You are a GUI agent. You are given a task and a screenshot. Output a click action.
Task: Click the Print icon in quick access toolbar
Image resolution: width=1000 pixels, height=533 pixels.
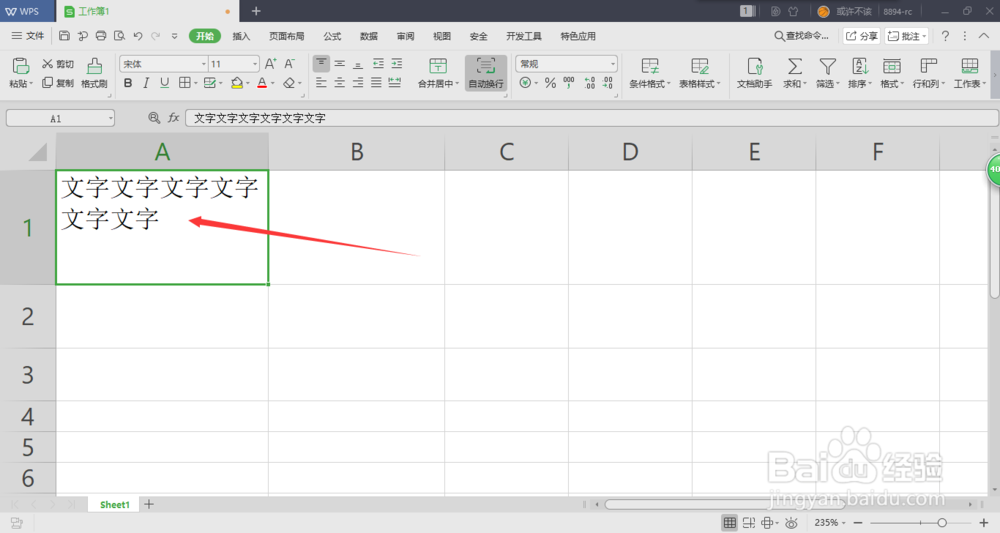coord(101,36)
